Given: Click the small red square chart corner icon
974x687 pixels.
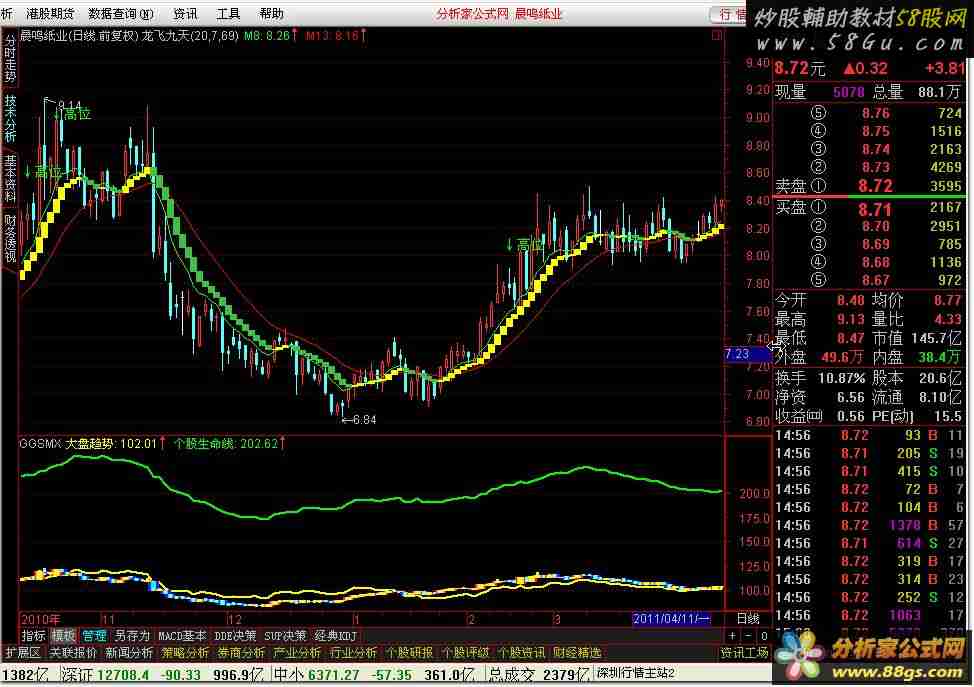Looking at the screenshot, I should [717, 35].
